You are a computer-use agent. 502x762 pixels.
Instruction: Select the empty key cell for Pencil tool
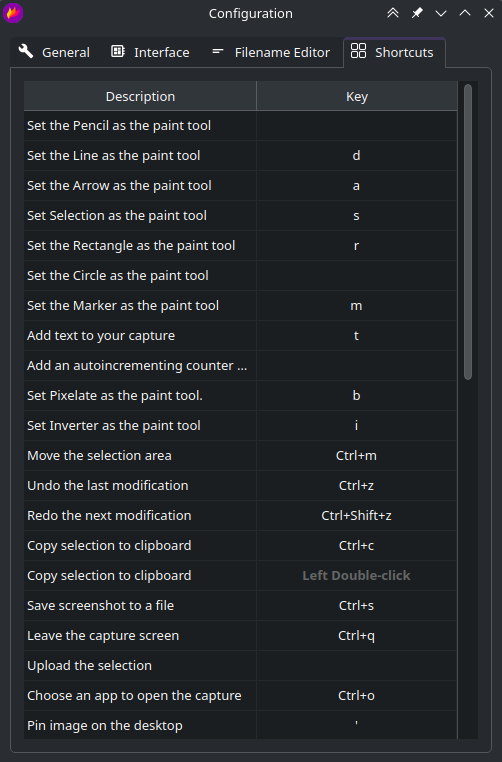(357, 126)
